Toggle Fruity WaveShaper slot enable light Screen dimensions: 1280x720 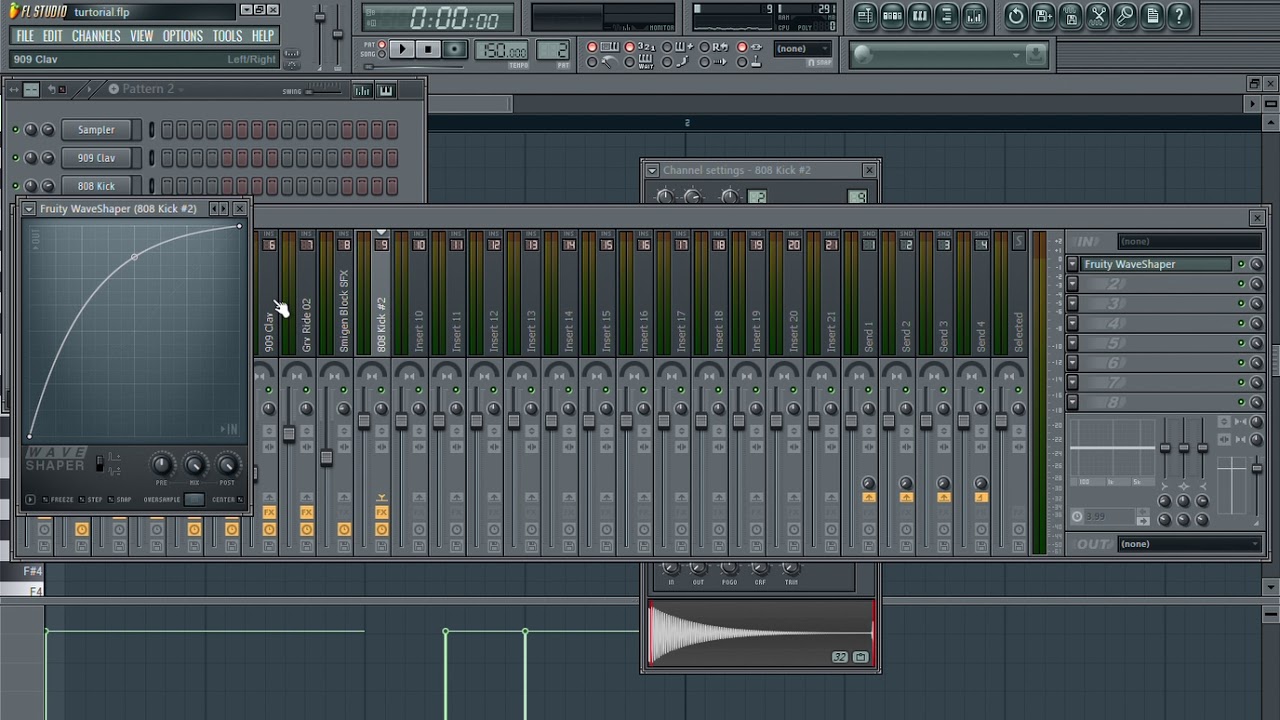tap(1242, 264)
